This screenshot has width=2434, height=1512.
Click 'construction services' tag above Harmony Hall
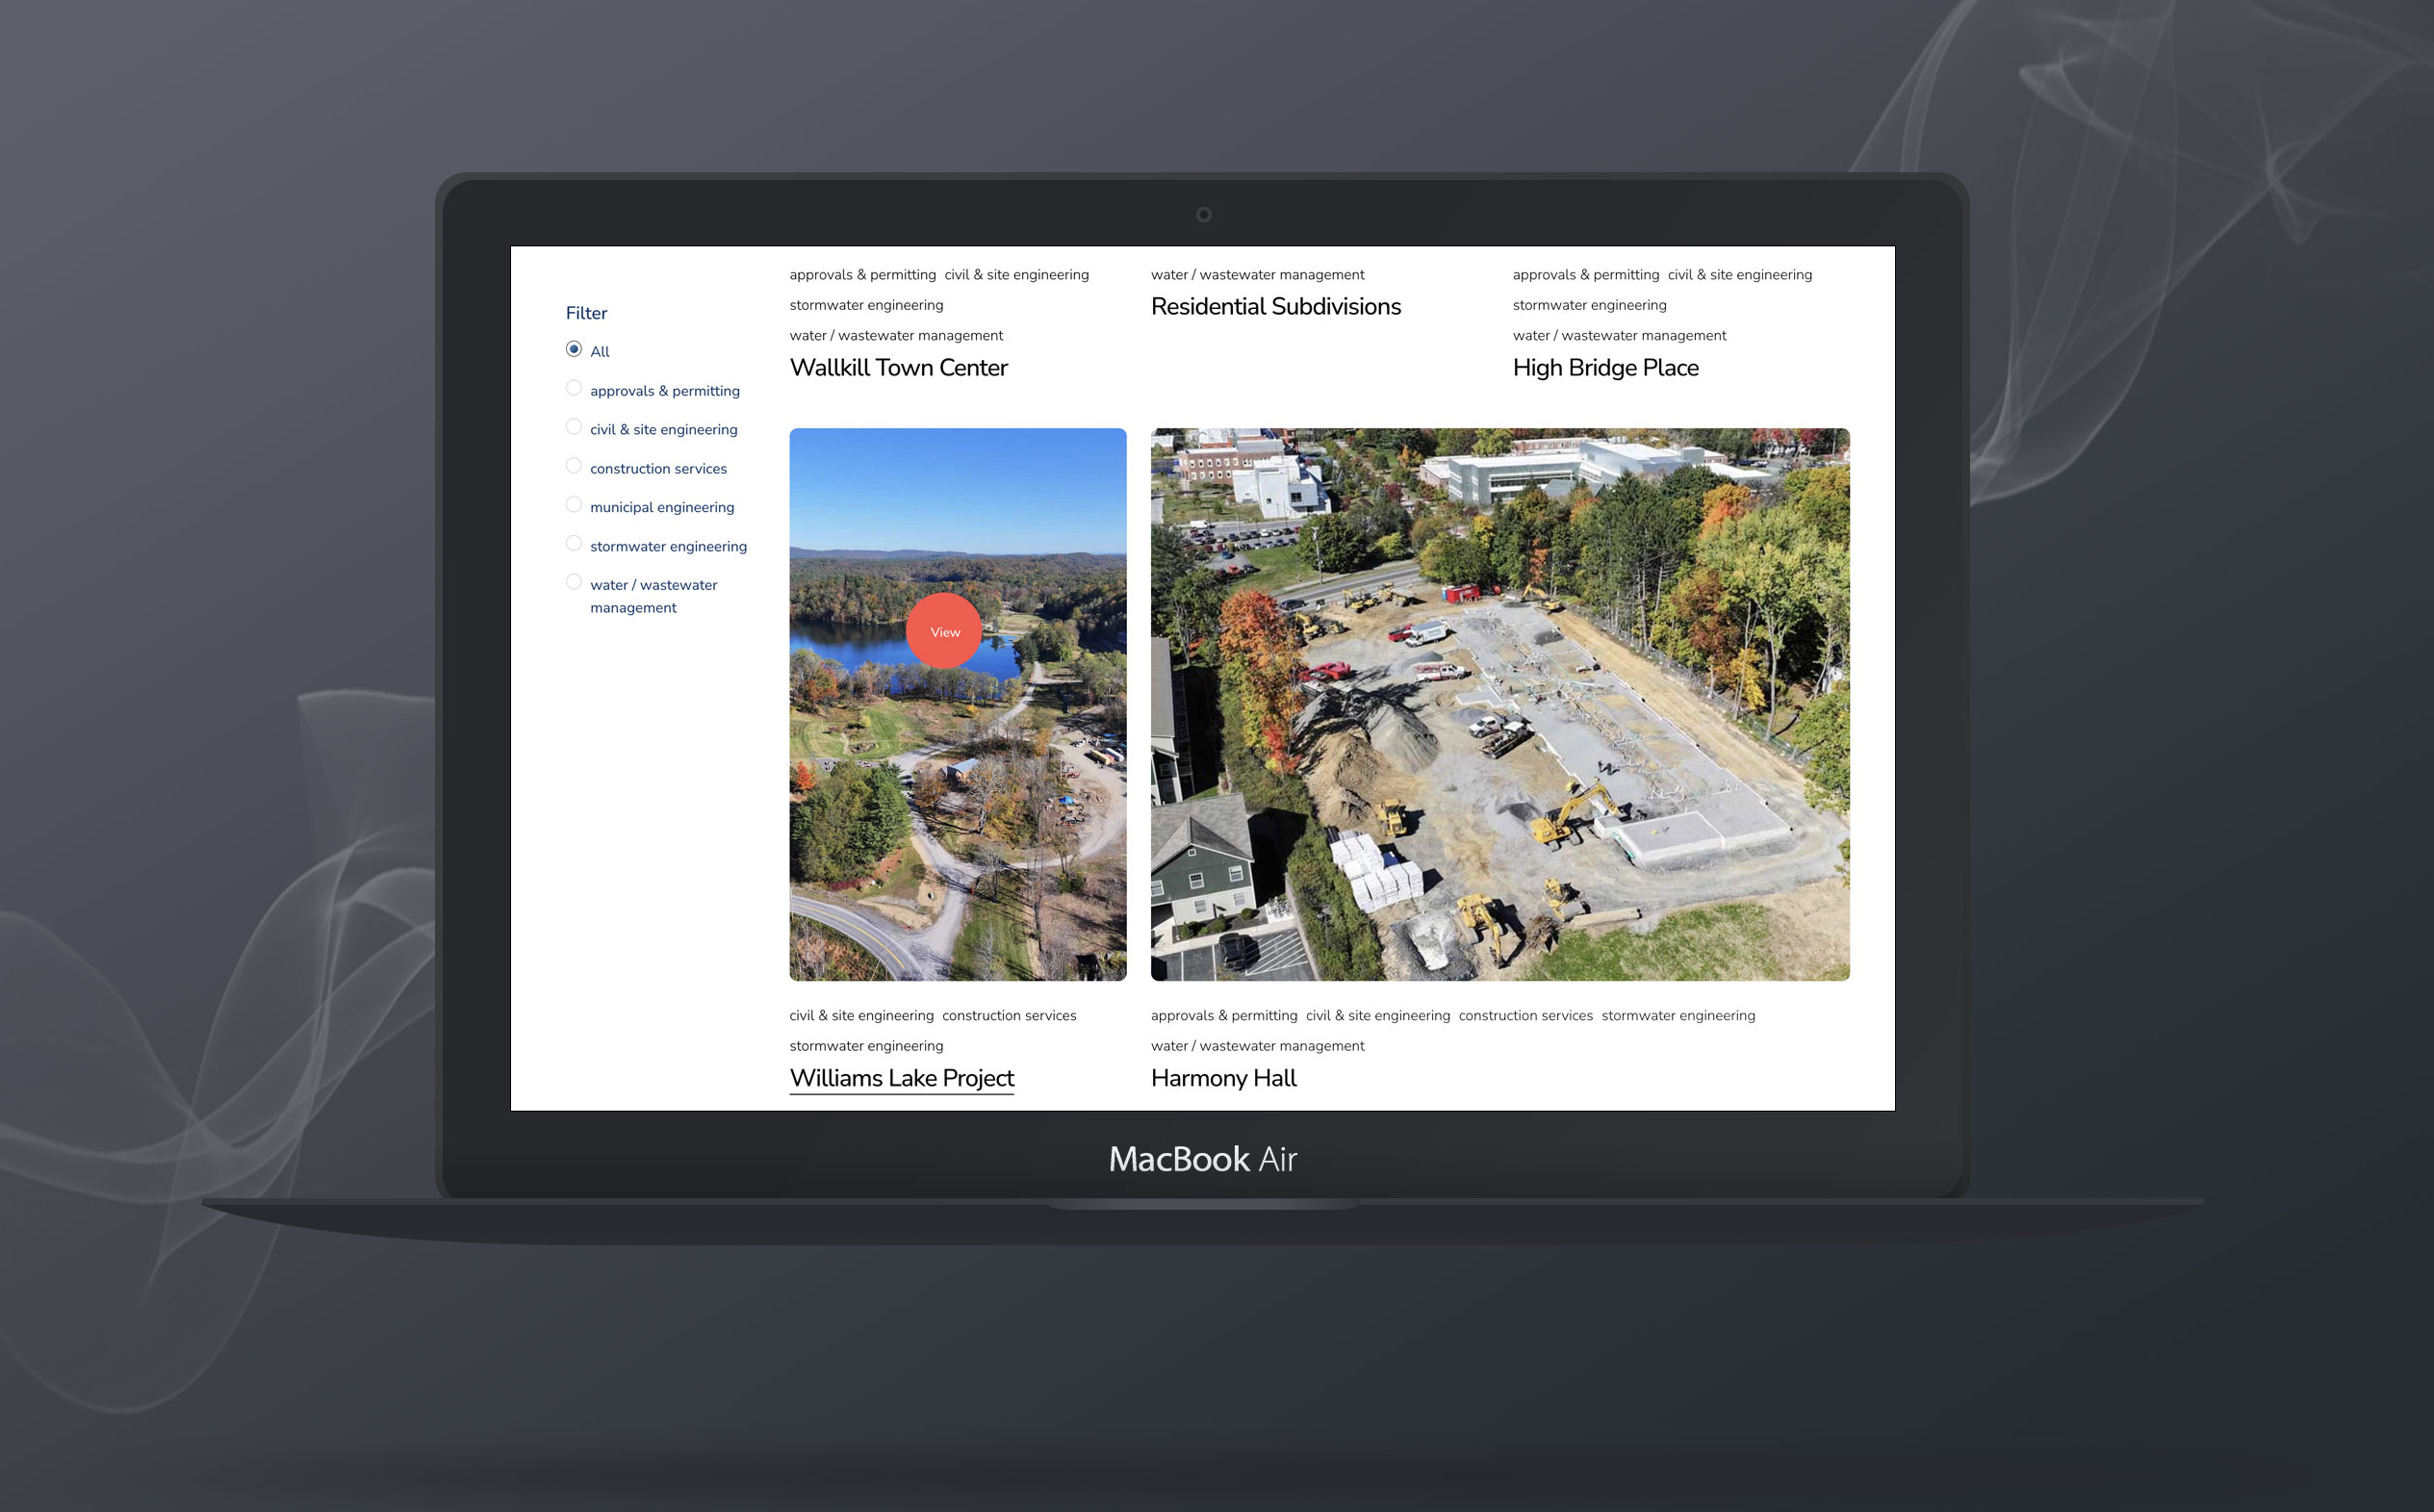pos(1526,1016)
